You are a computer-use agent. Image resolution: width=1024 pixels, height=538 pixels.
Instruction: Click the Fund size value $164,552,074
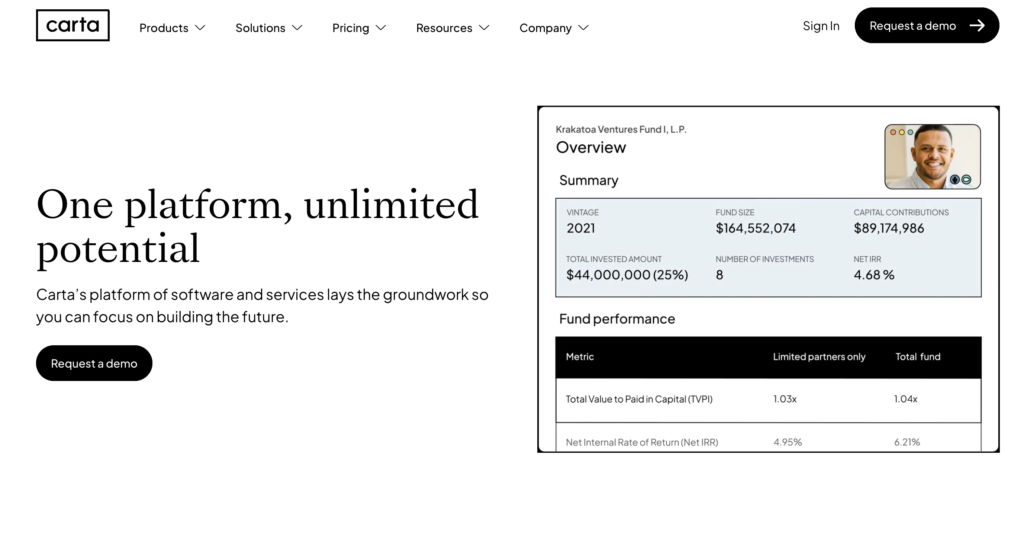point(756,228)
